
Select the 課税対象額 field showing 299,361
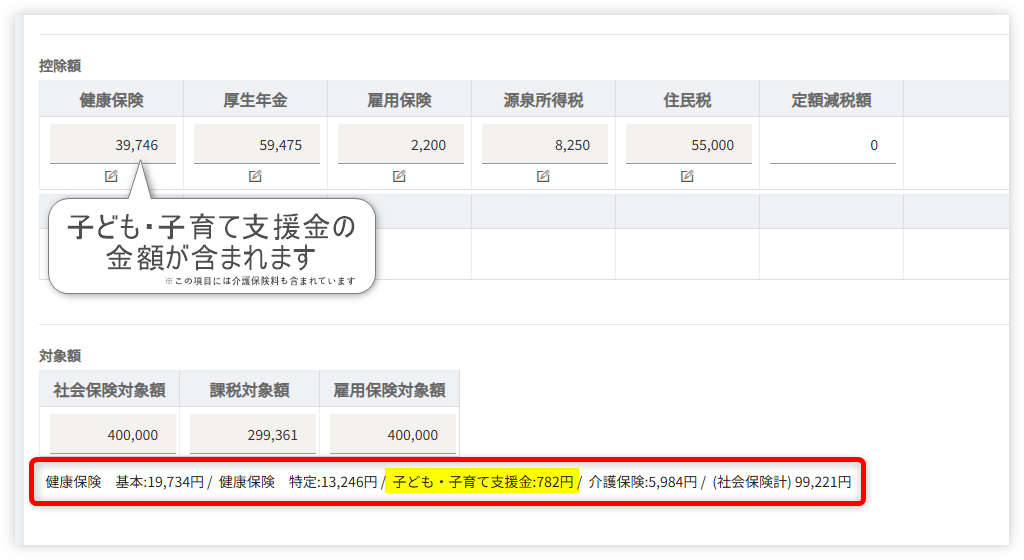252,434
